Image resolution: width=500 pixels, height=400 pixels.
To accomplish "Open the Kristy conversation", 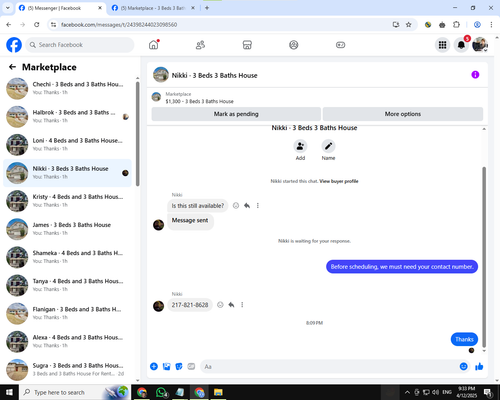I will point(67,201).
